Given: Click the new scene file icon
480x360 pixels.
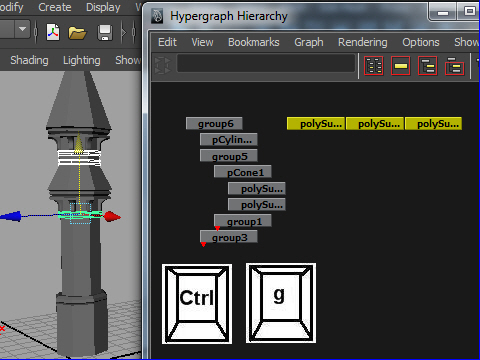Looking at the screenshot, I should click(53, 32).
